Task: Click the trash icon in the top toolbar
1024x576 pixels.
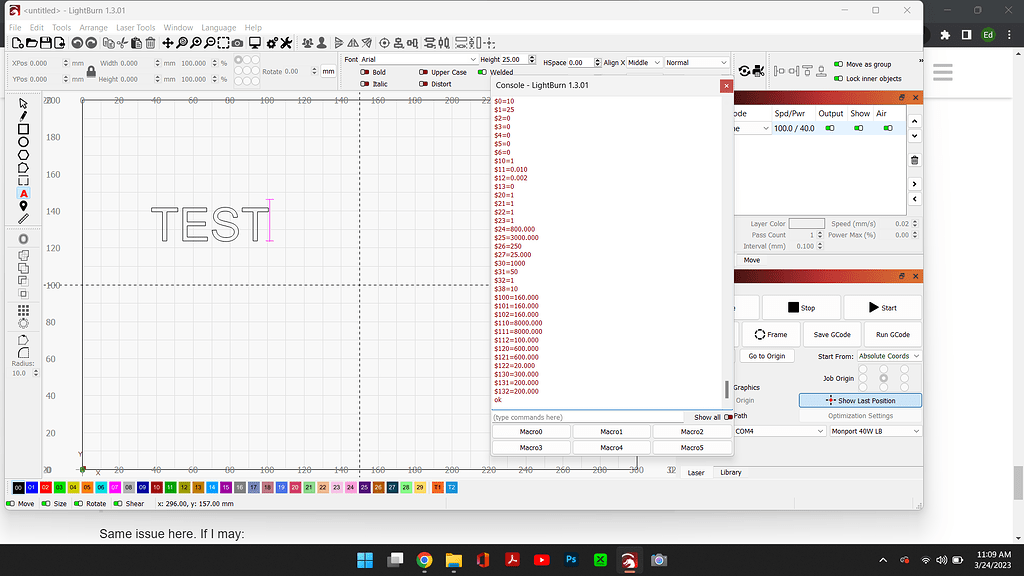Action: pos(150,43)
